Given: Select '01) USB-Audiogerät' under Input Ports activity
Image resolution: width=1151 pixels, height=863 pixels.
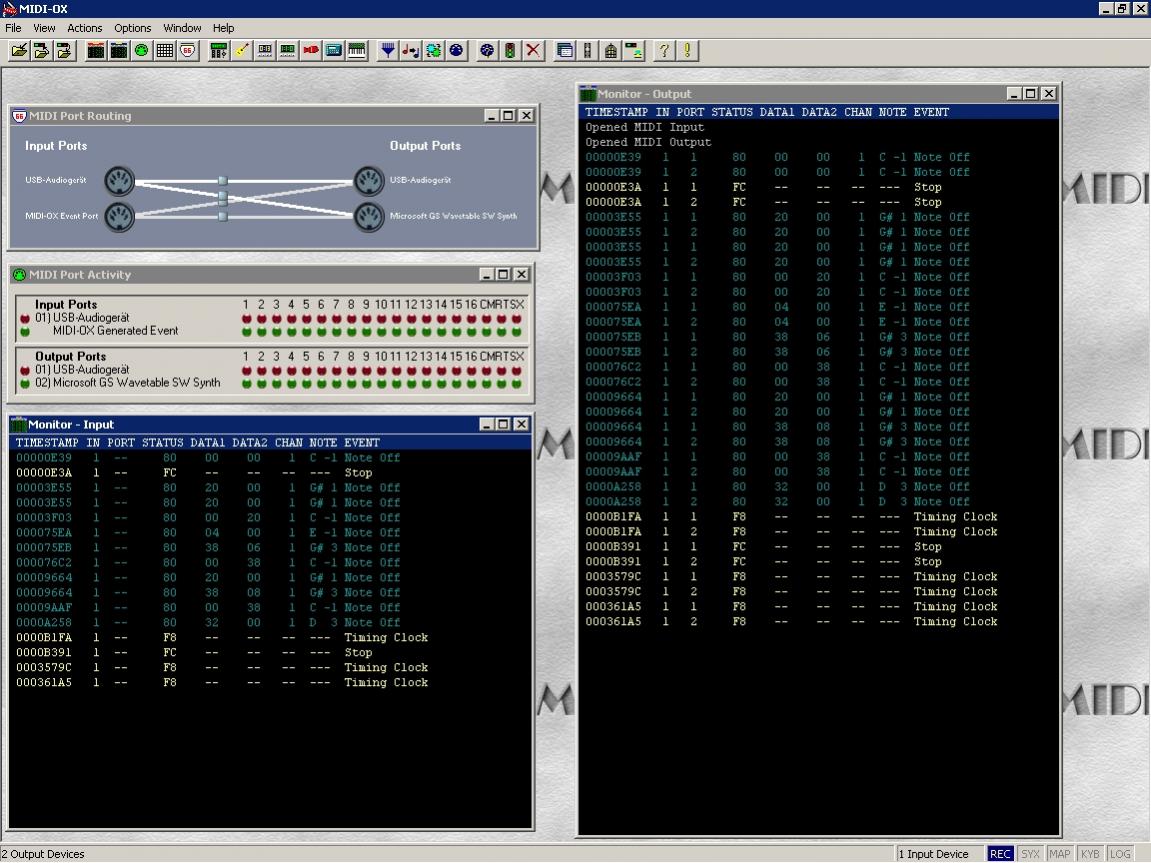Looking at the screenshot, I should tap(82, 317).
